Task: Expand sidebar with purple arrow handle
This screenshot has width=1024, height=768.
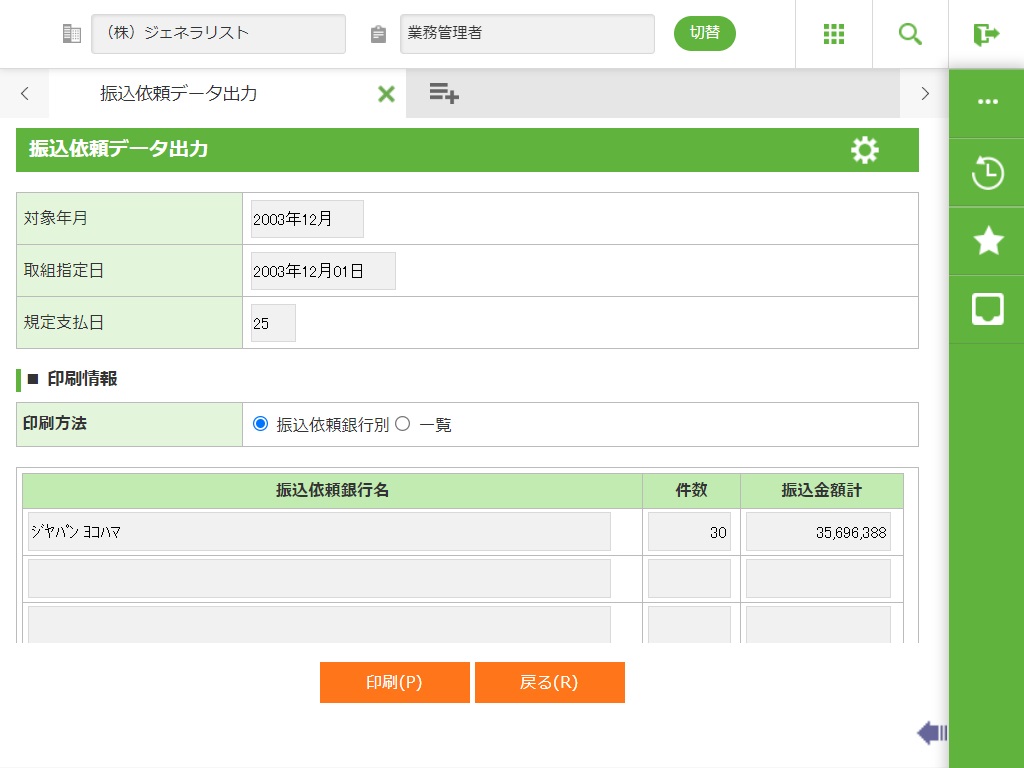Action: (x=931, y=734)
